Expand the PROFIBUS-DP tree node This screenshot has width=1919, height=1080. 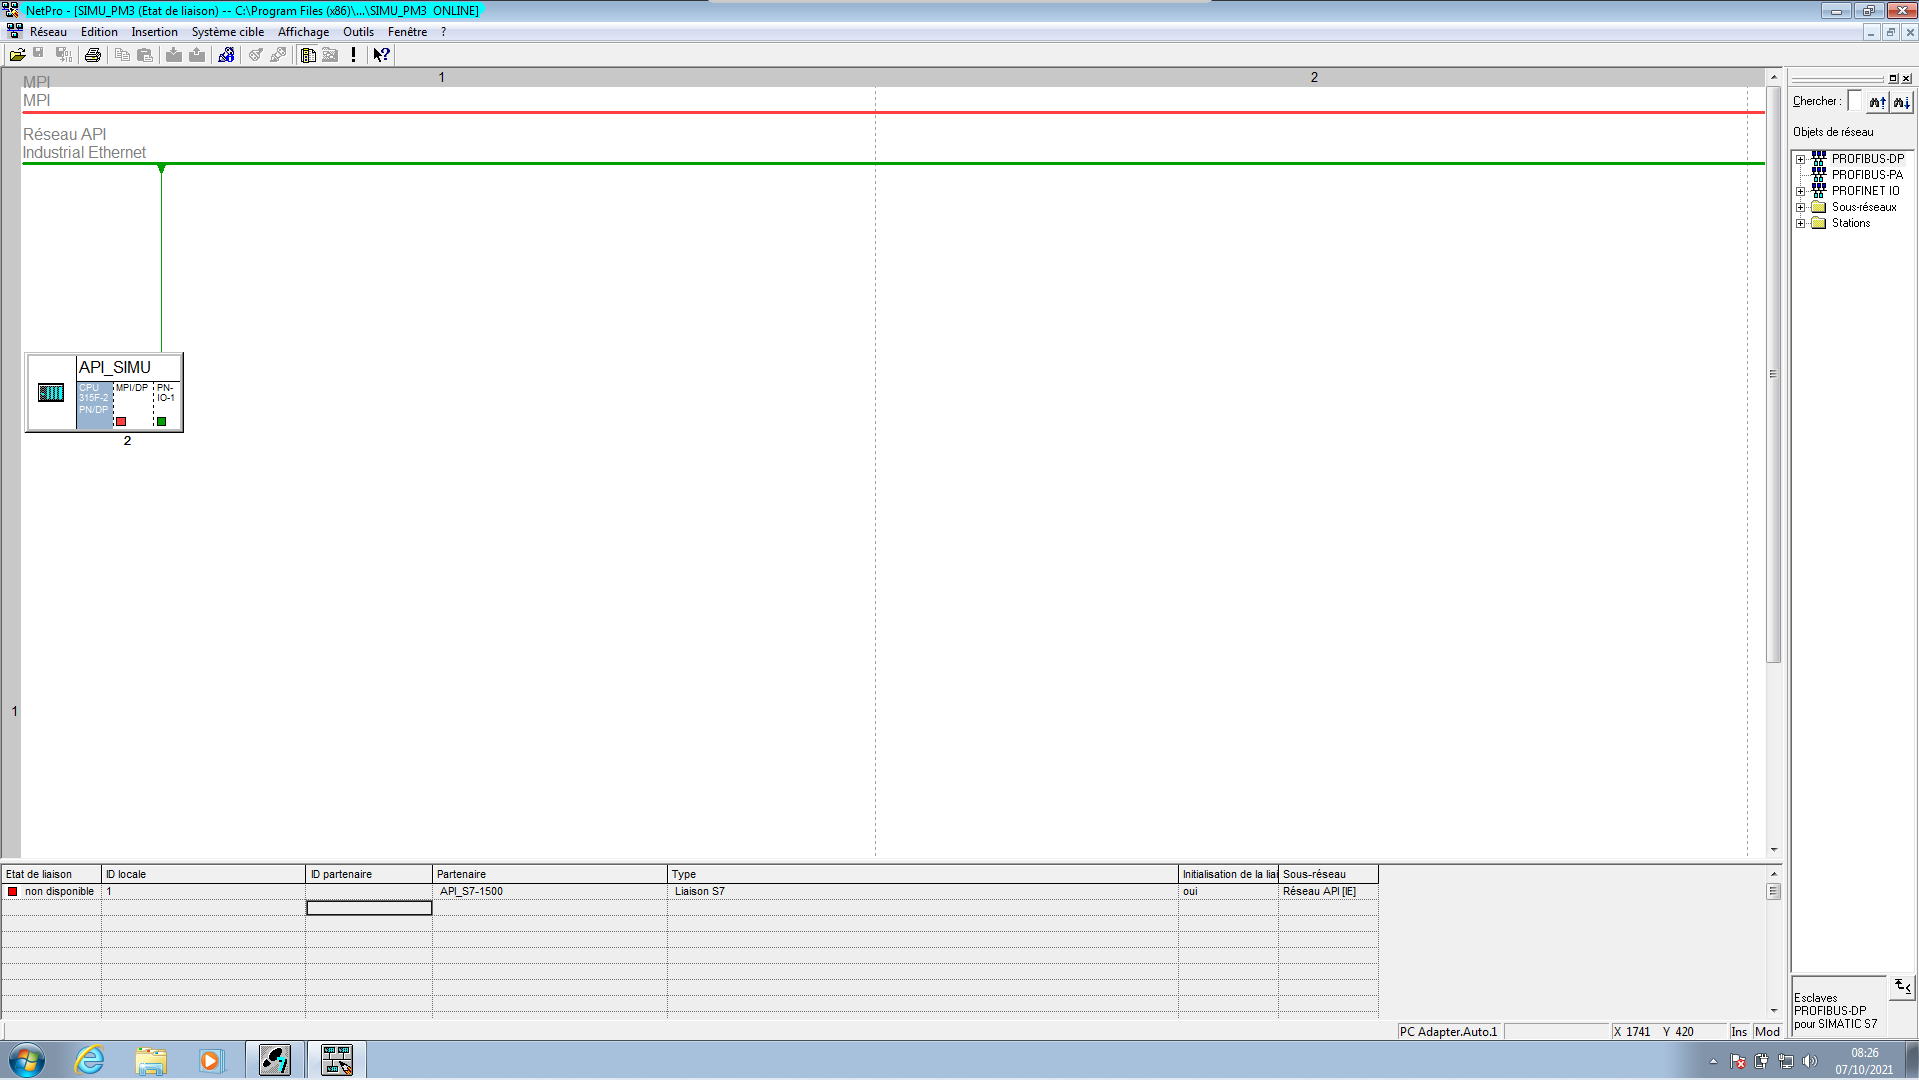(1800, 159)
